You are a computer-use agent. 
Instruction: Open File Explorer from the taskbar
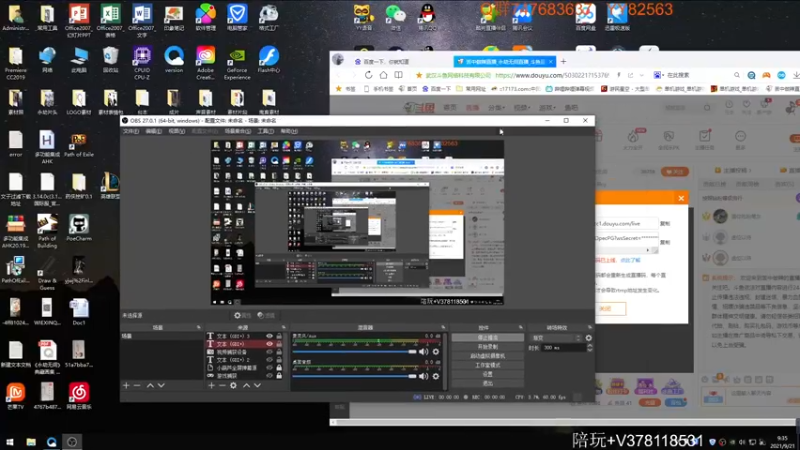click(31, 442)
